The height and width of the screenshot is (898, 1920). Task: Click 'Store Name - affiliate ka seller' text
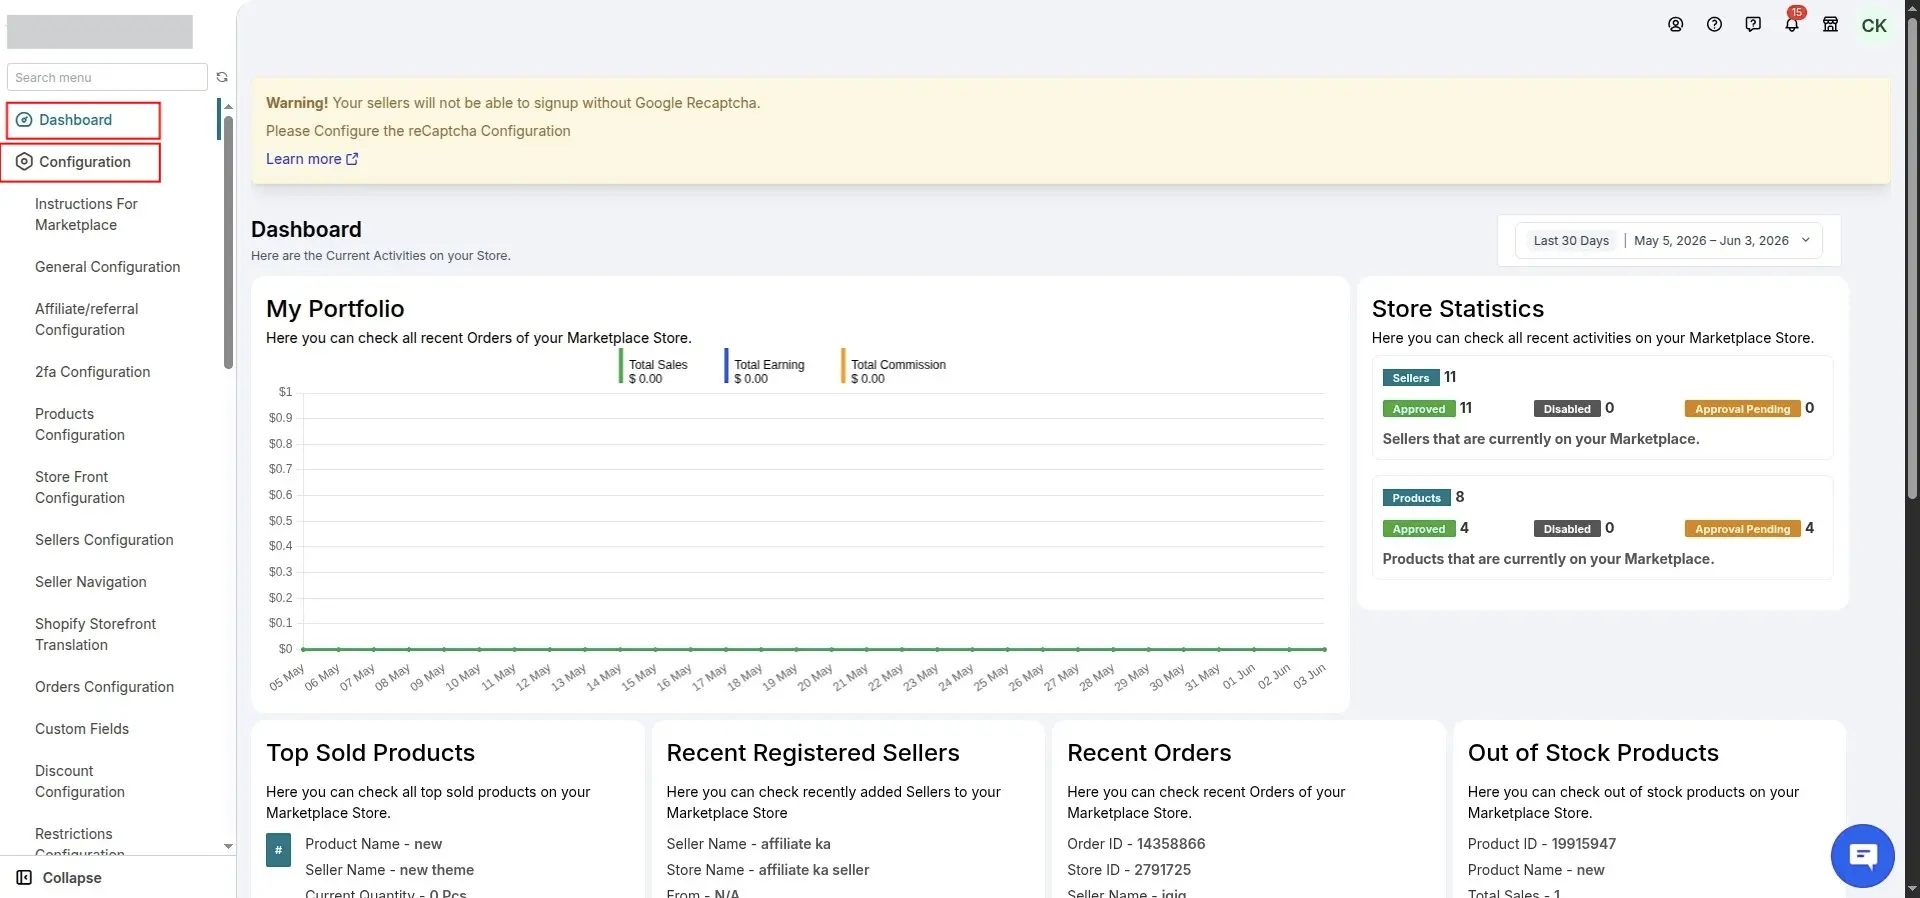768,870
